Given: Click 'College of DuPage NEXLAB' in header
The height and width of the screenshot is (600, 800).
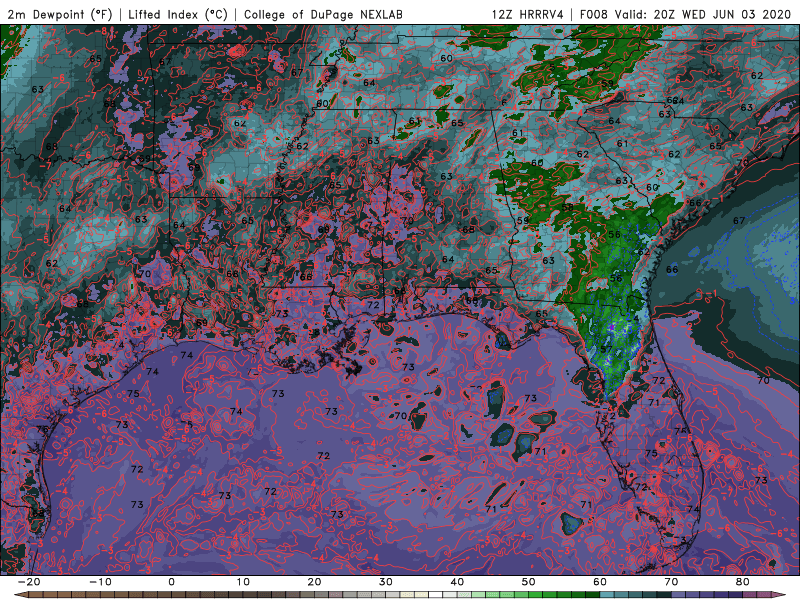Looking at the screenshot, I should tap(323, 14).
